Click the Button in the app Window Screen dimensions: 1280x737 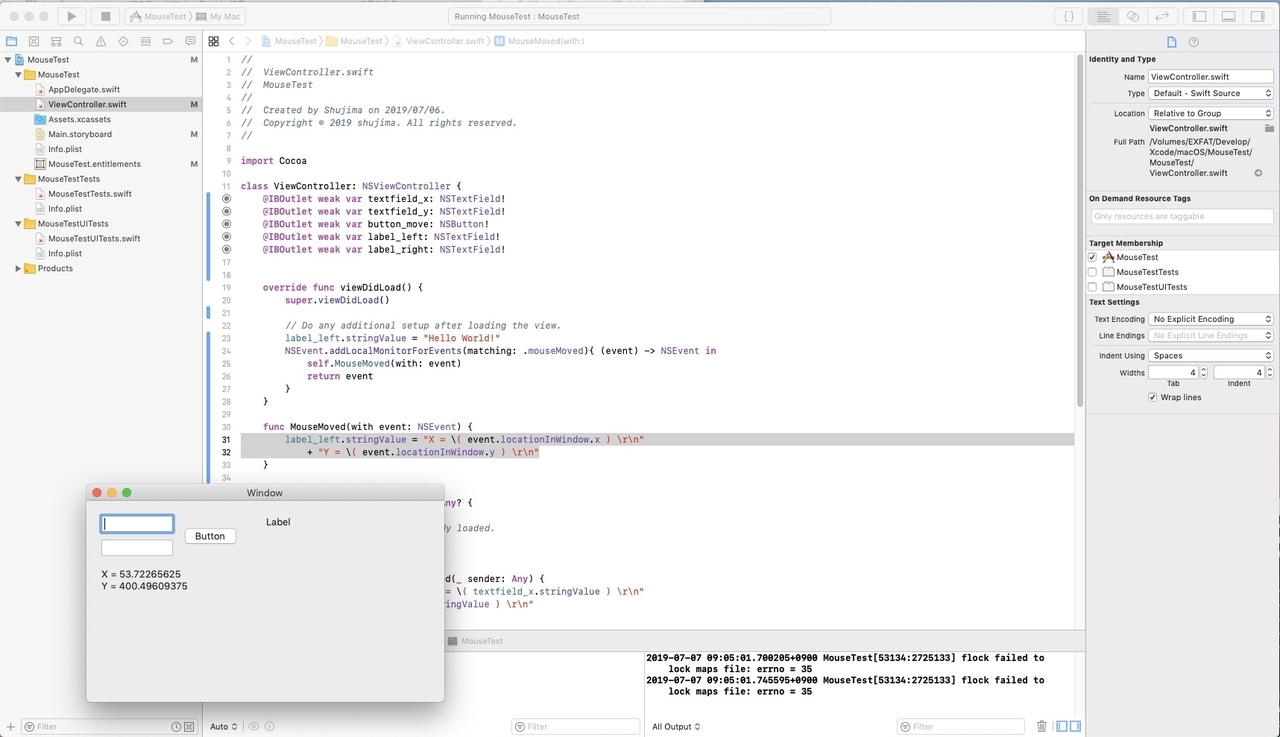point(210,536)
